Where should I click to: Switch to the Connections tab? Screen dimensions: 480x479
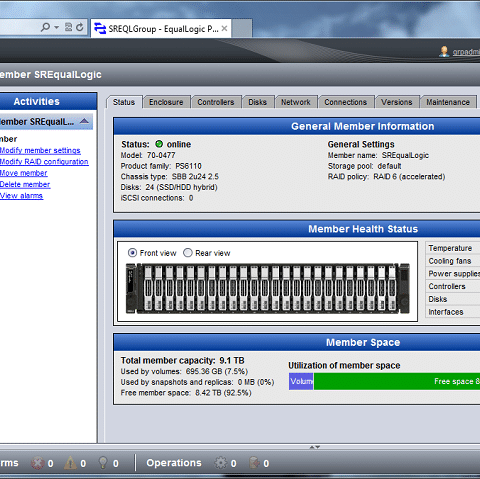[346, 102]
